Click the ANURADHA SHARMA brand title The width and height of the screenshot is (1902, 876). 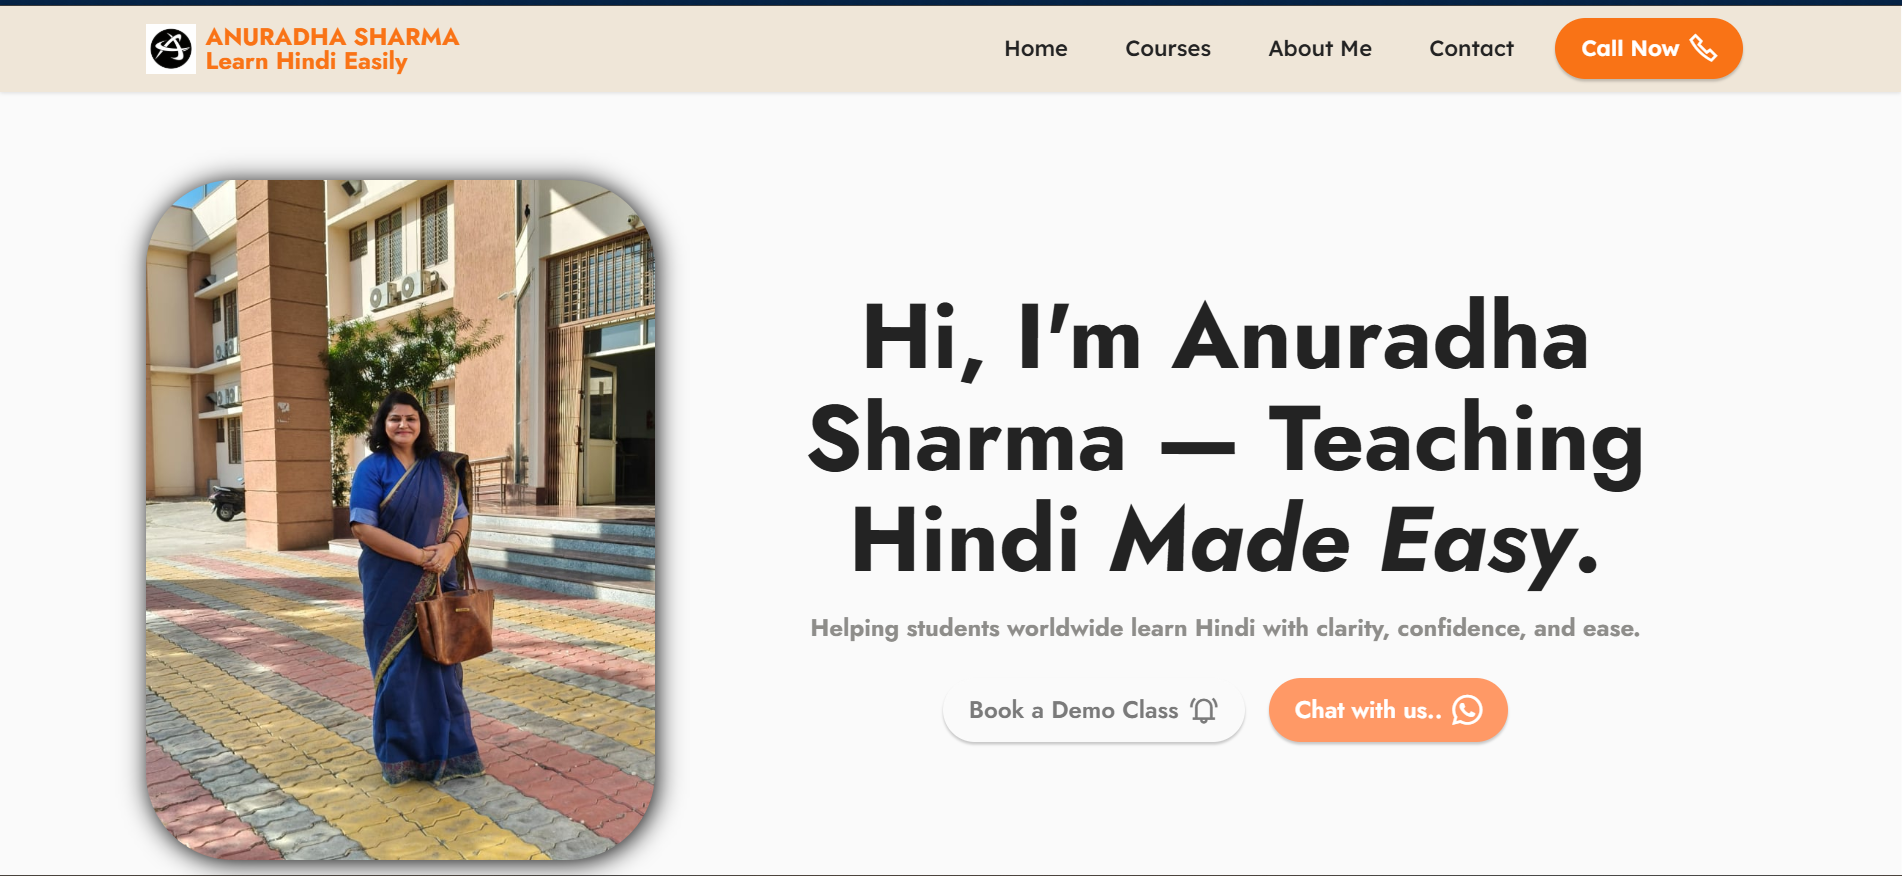click(x=332, y=37)
